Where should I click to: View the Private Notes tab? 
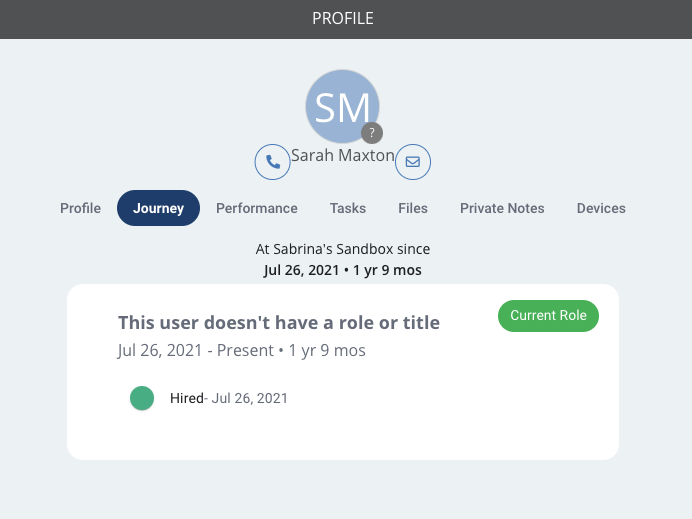(502, 208)
